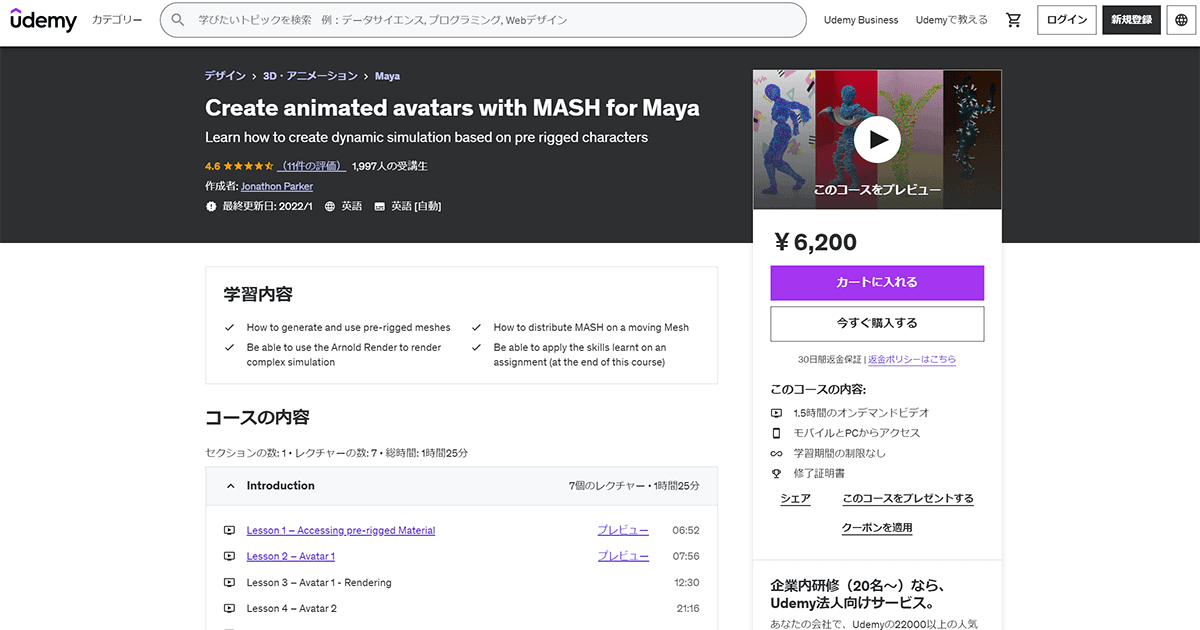Click the last-updated badge icon
The height and width of the screenshot is (630, 1200).
(211, 206)
